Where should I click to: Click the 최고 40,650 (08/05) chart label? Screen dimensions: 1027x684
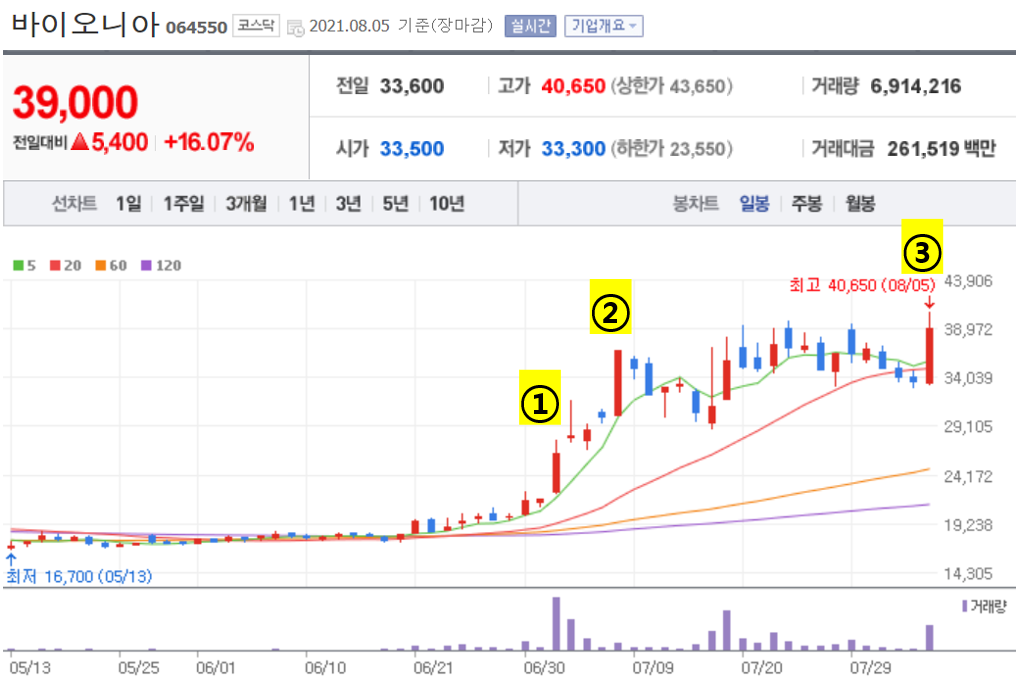pyautogui.click(x=862, y=285)
